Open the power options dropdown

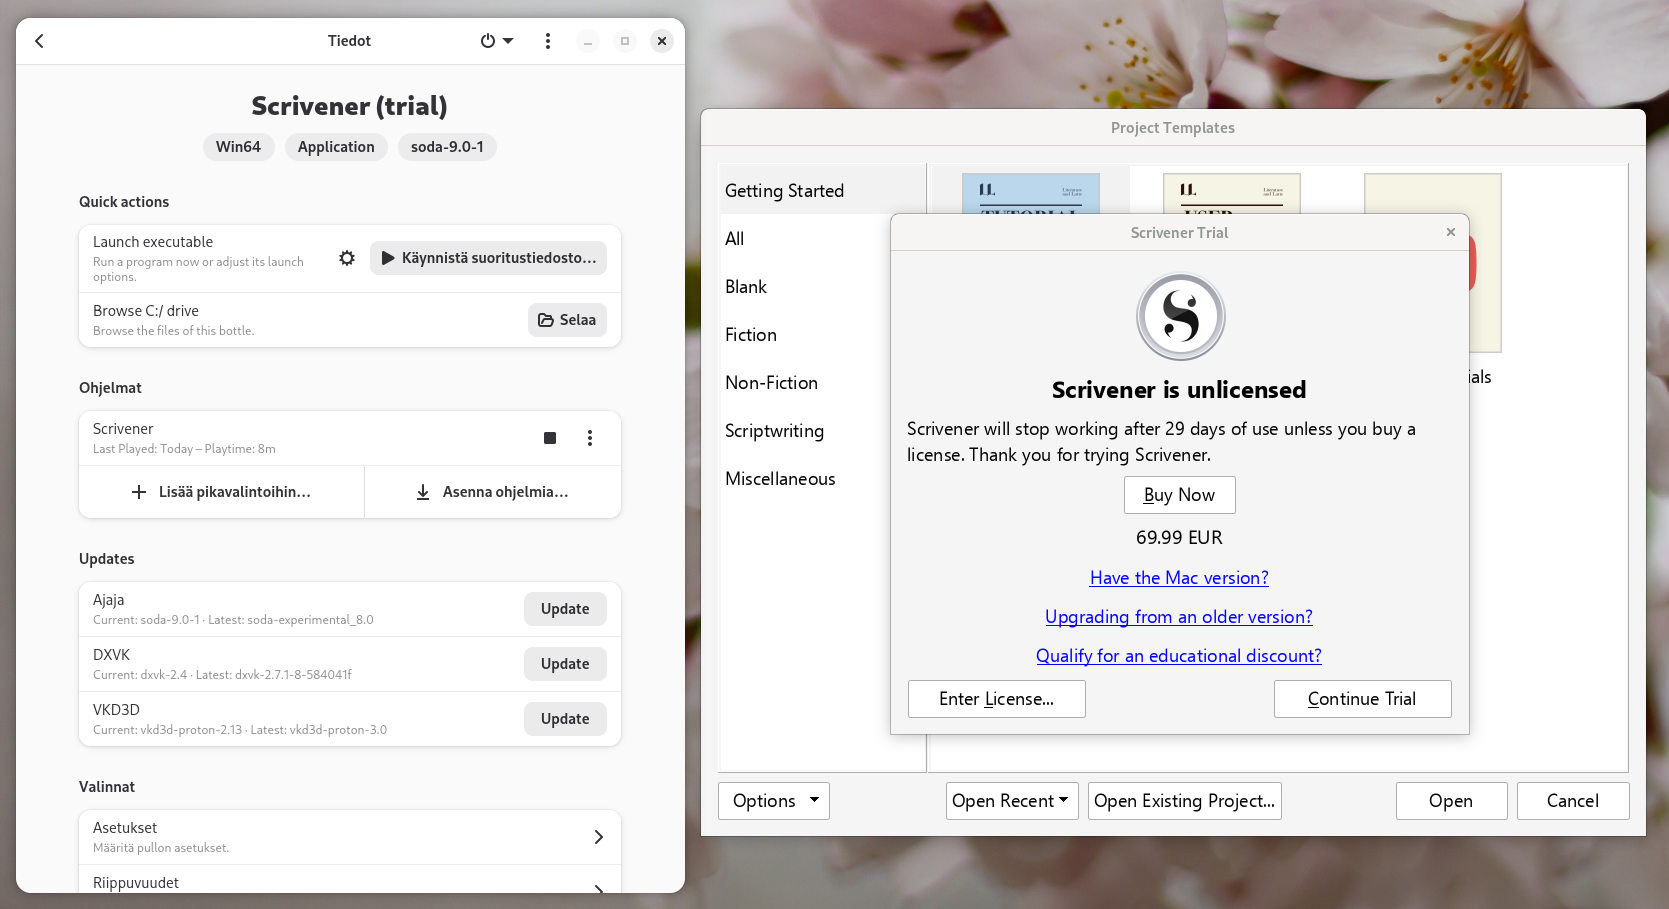[x=496, y=41]
